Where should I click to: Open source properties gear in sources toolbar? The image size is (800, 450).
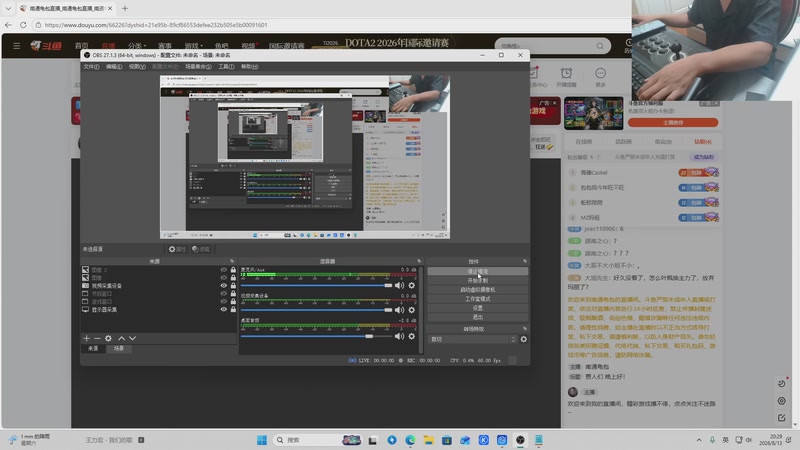(x=108, y=338)
